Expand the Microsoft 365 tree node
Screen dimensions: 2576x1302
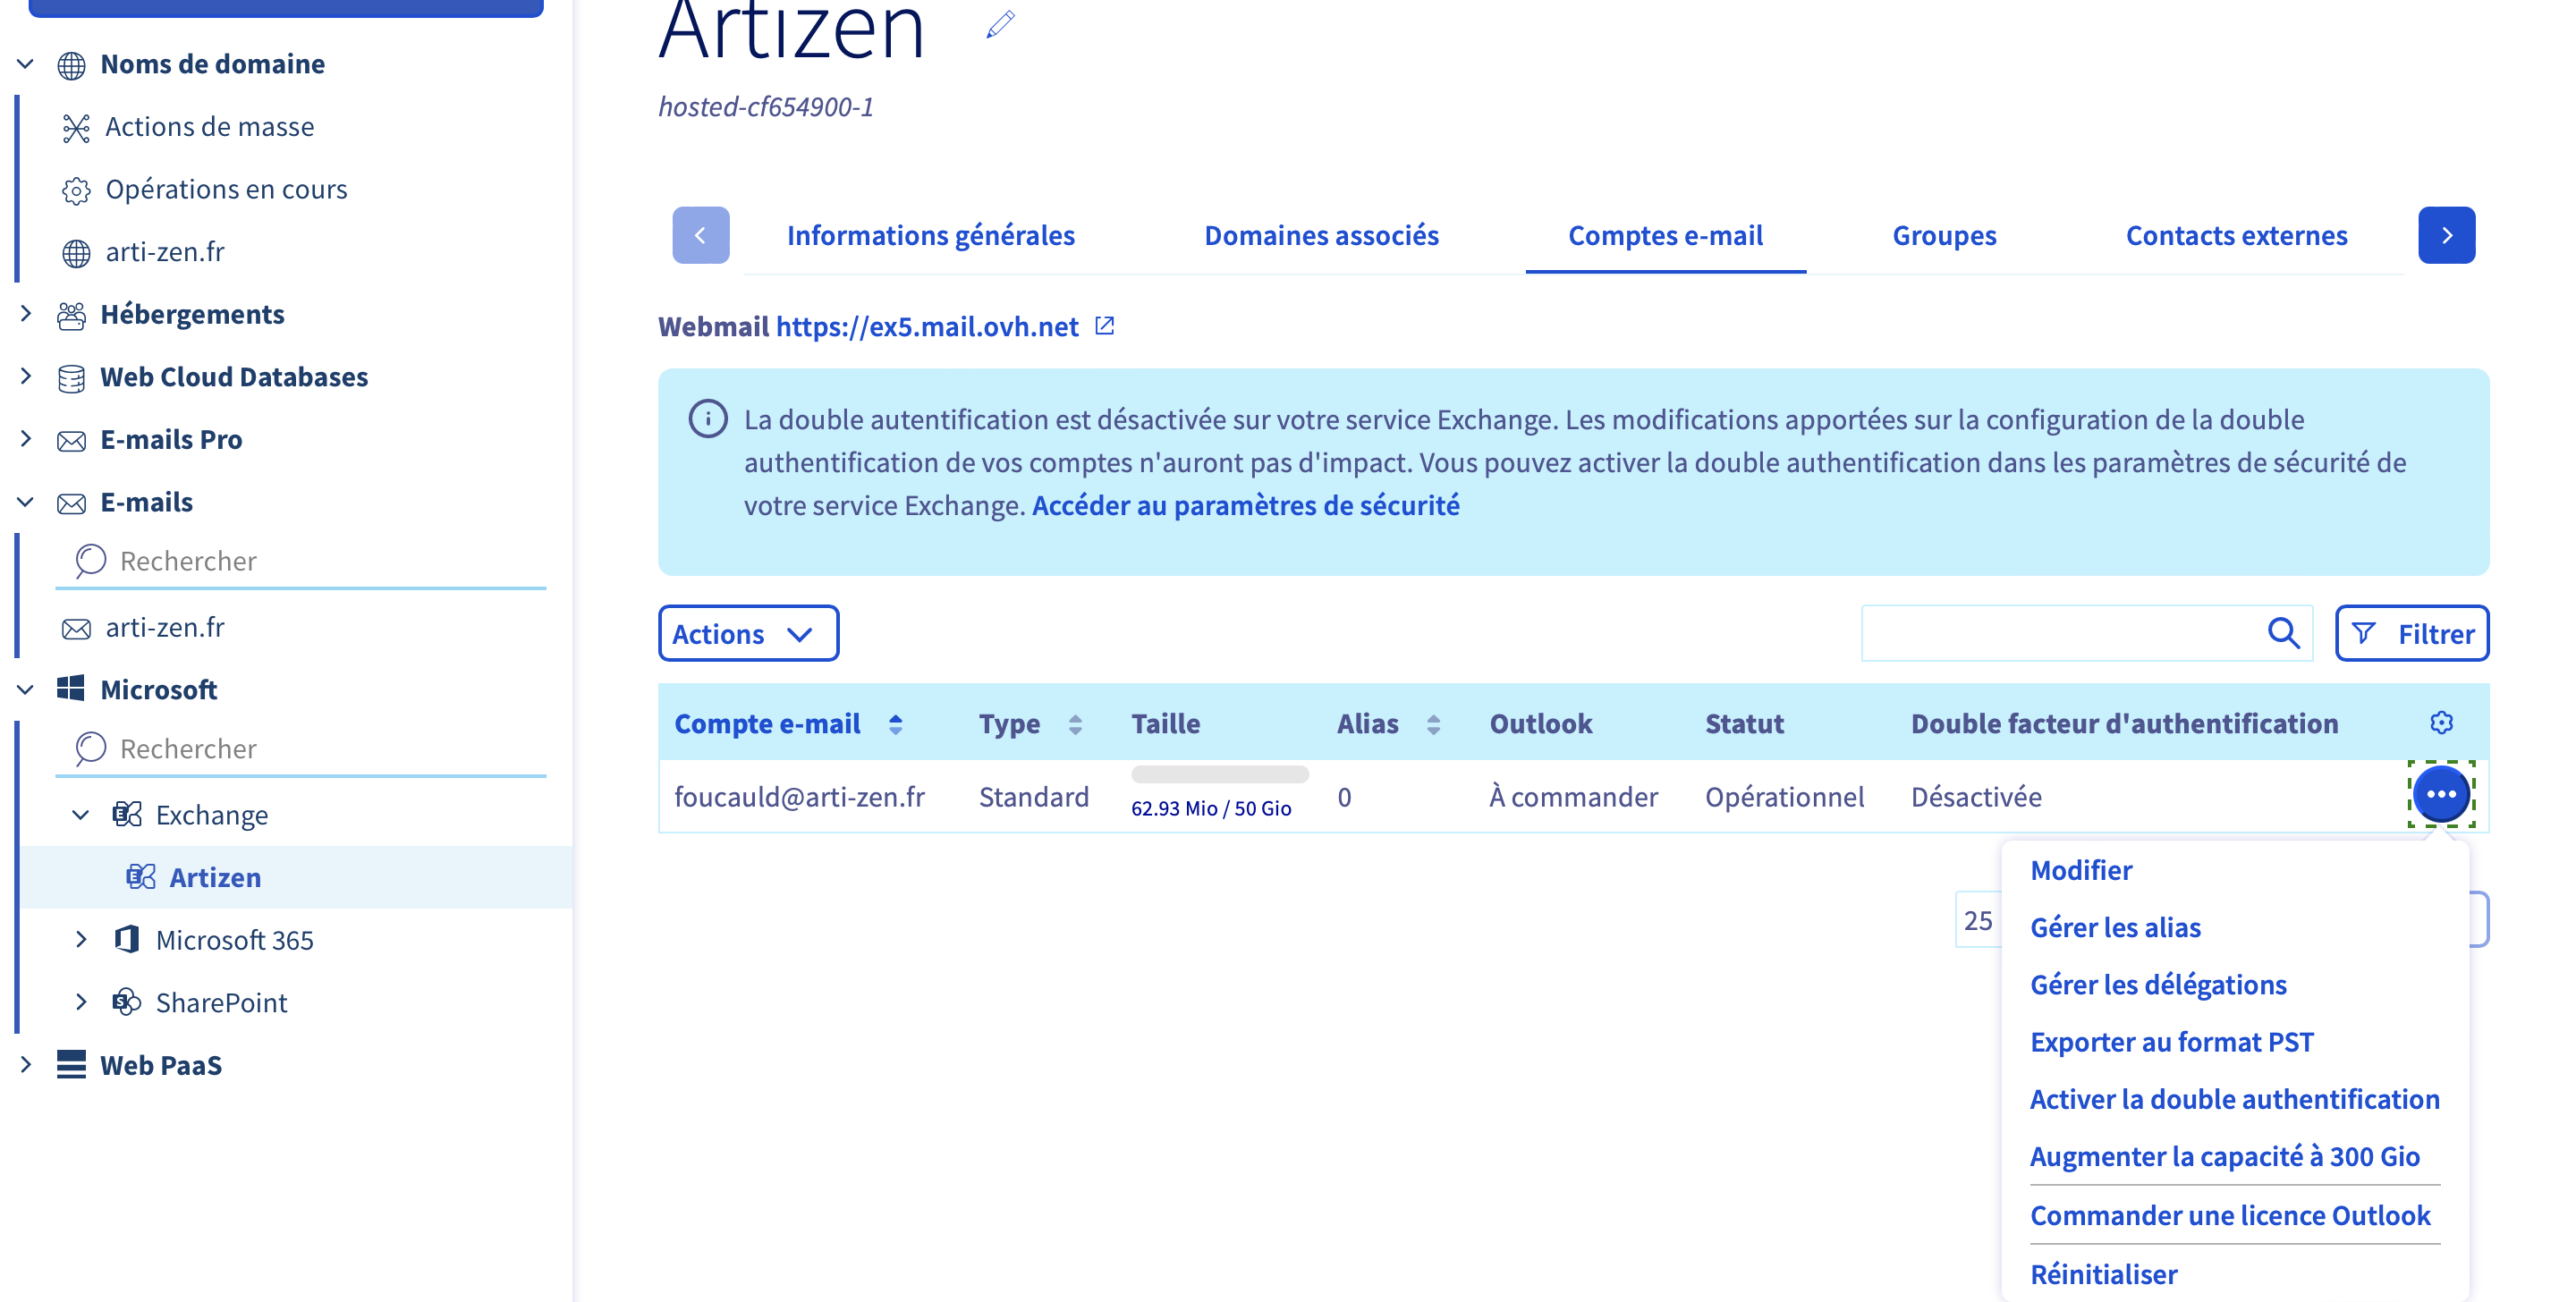click(82, 939)
